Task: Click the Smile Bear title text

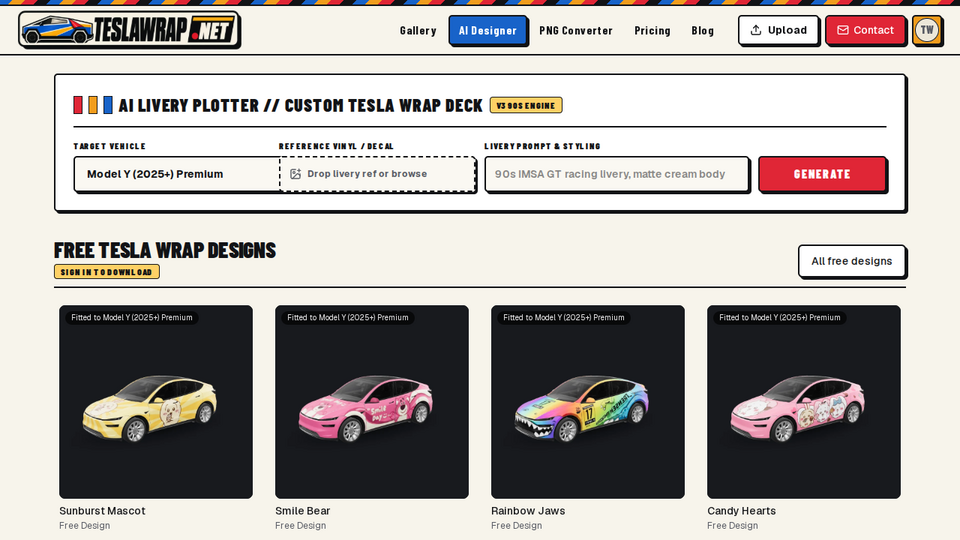Action: 302,511
